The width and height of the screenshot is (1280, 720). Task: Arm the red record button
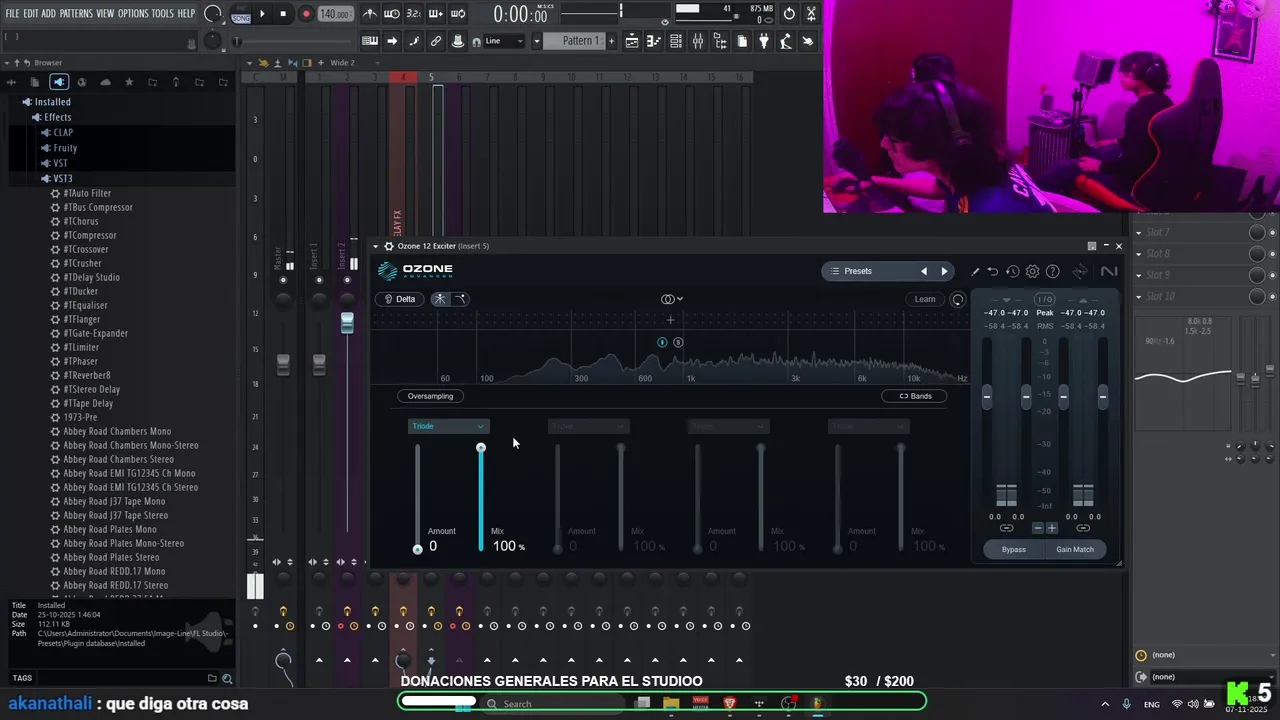306,14
